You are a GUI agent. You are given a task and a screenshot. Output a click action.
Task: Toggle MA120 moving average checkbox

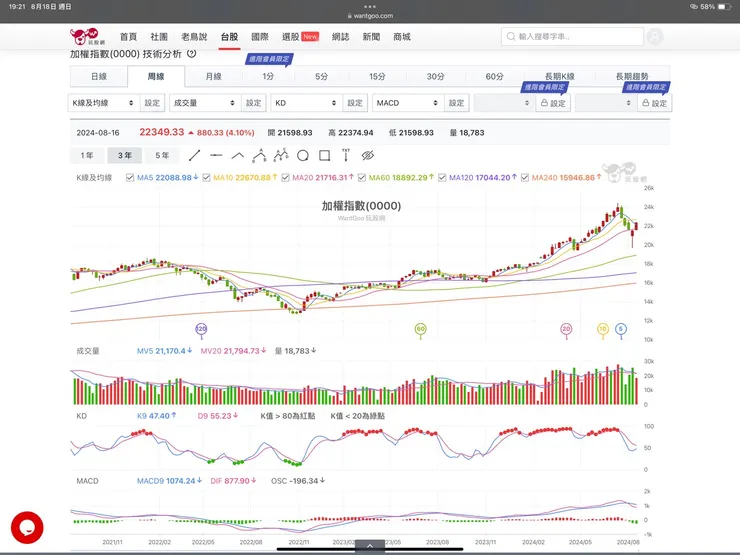click(442, 177)
